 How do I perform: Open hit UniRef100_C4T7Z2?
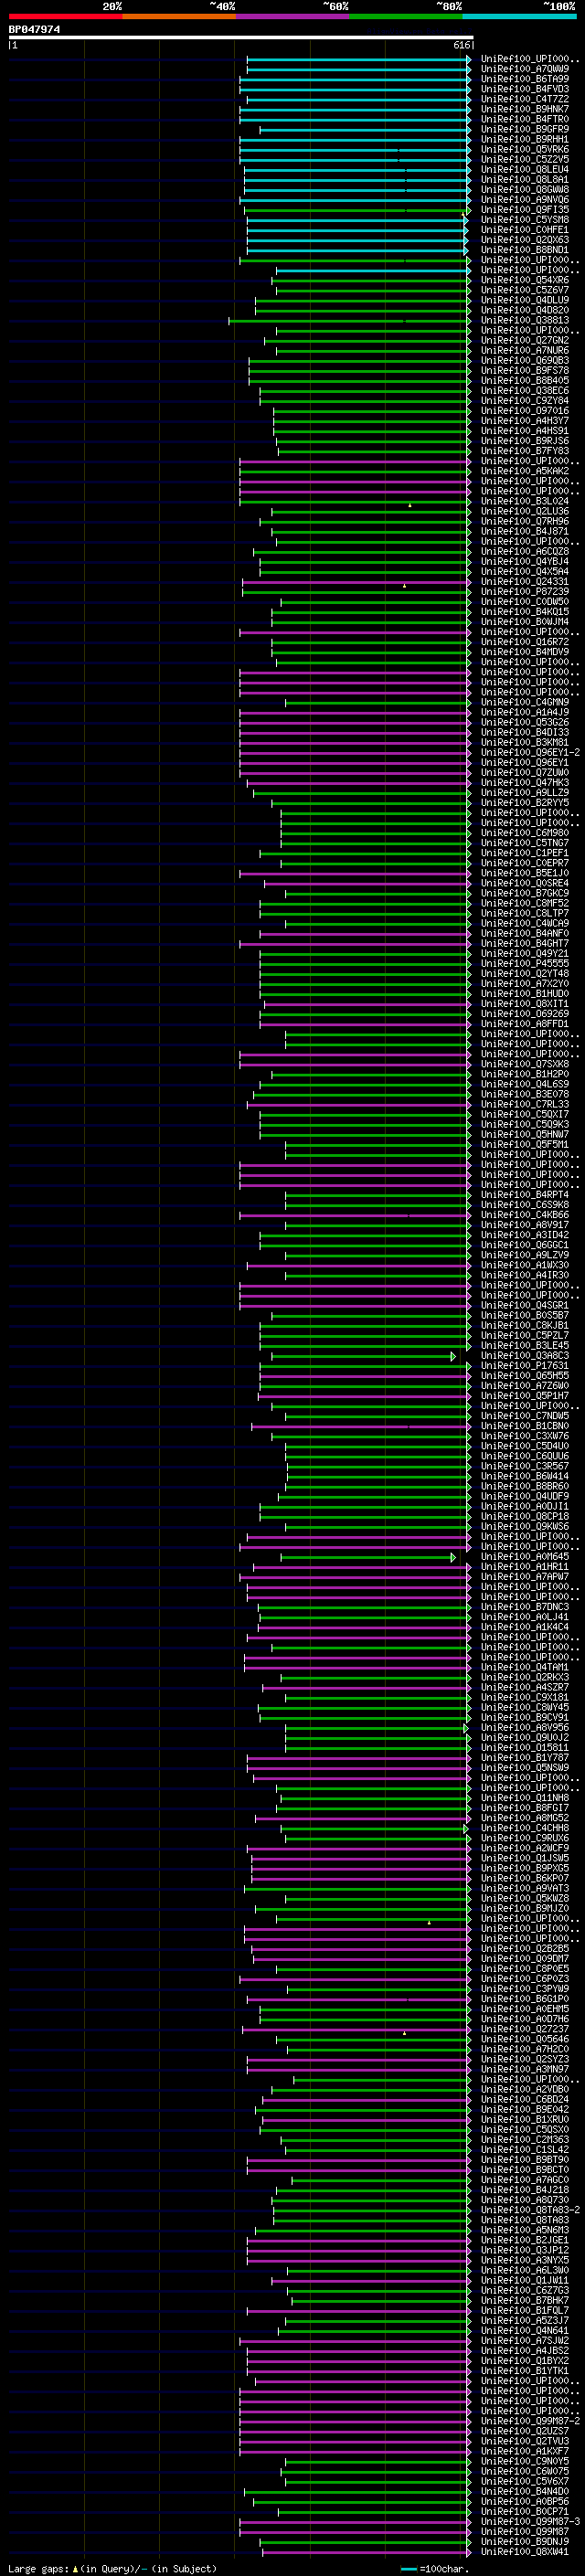(524, 100)
